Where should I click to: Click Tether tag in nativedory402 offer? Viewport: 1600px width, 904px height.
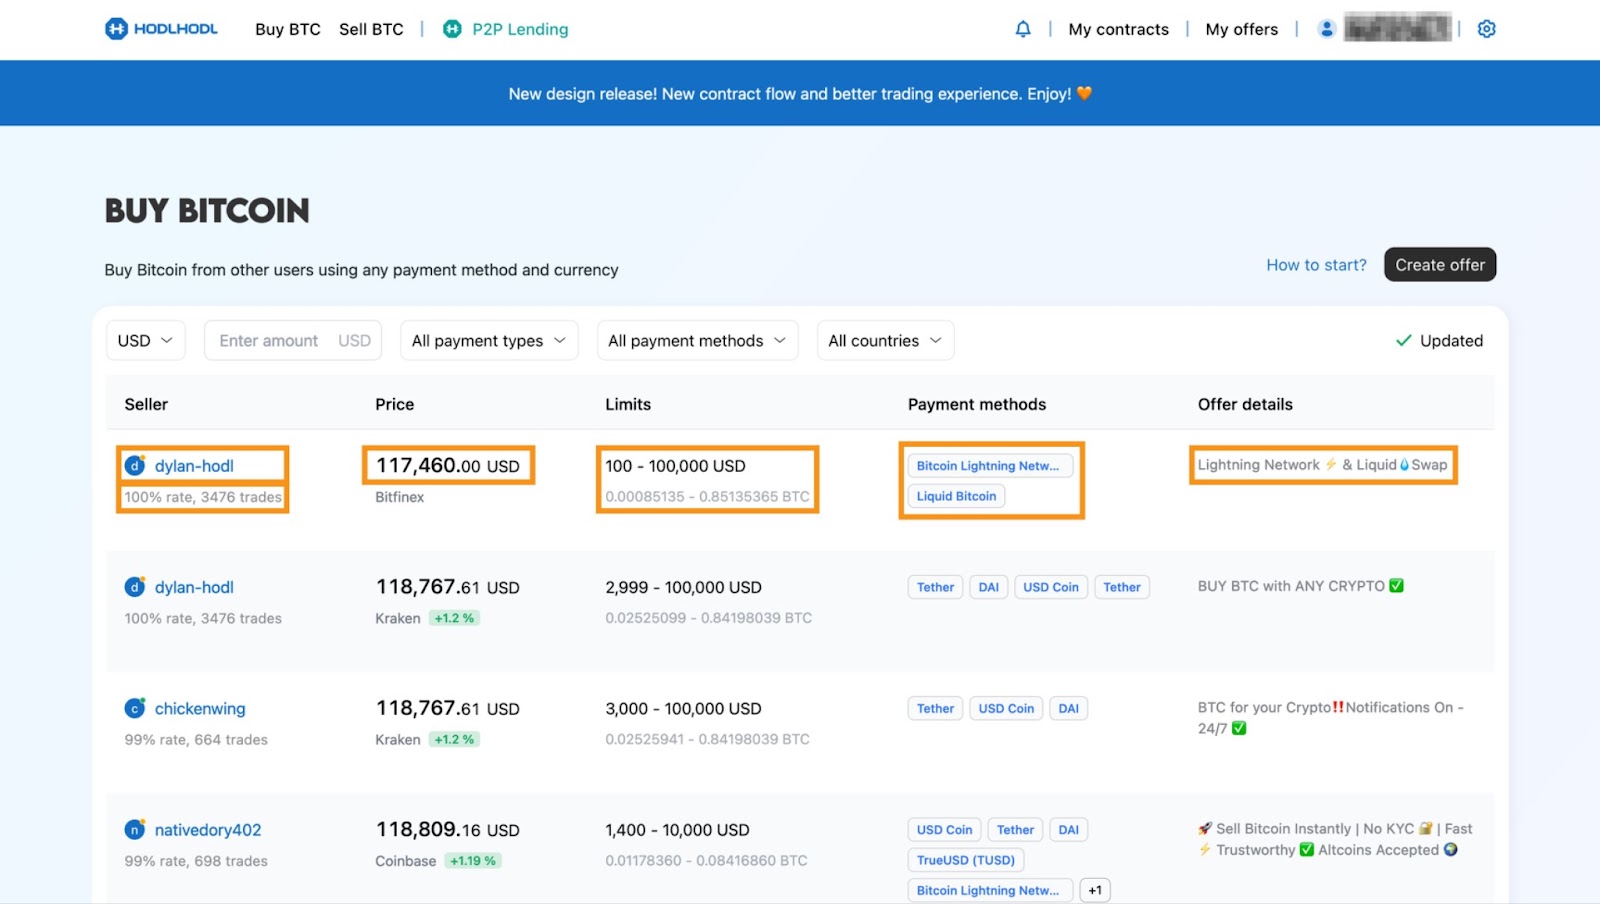1015,830
